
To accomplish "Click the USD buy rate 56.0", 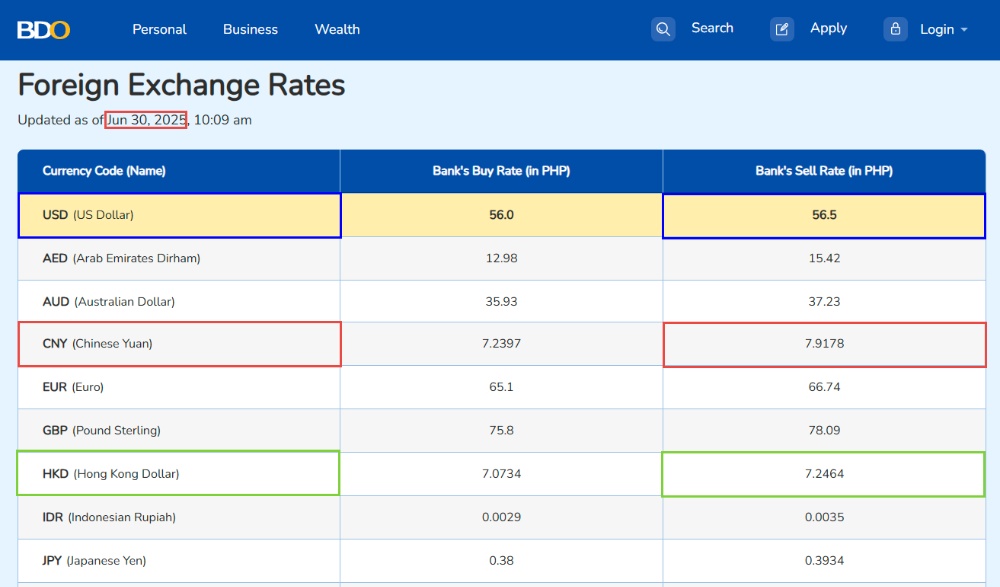I will coord(501,215).
